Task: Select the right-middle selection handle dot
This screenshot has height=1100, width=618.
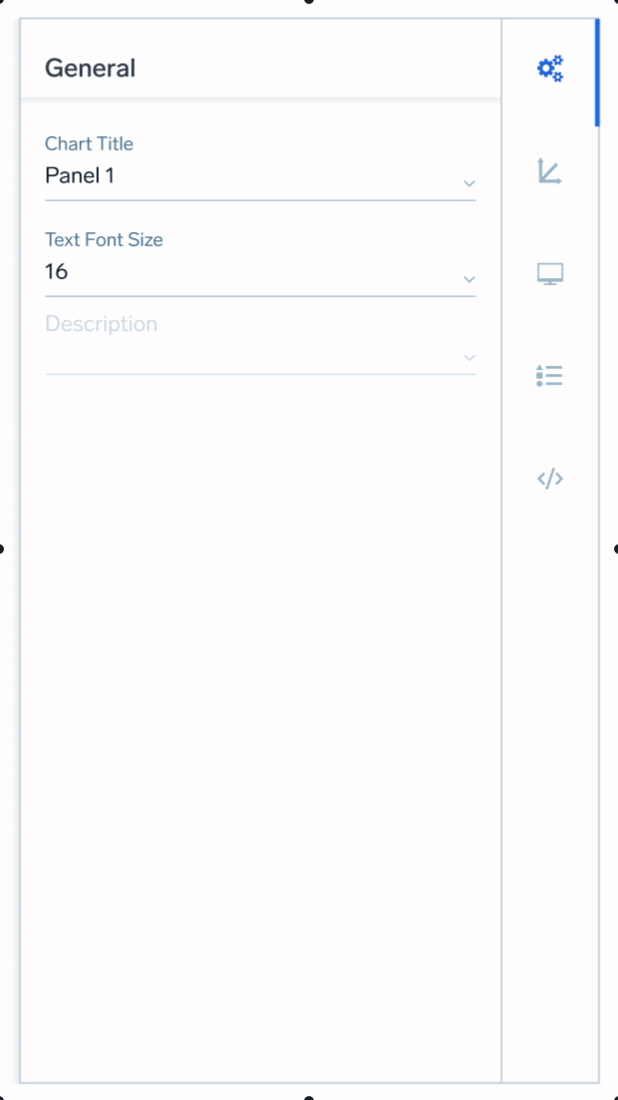Action: [616, 549]
